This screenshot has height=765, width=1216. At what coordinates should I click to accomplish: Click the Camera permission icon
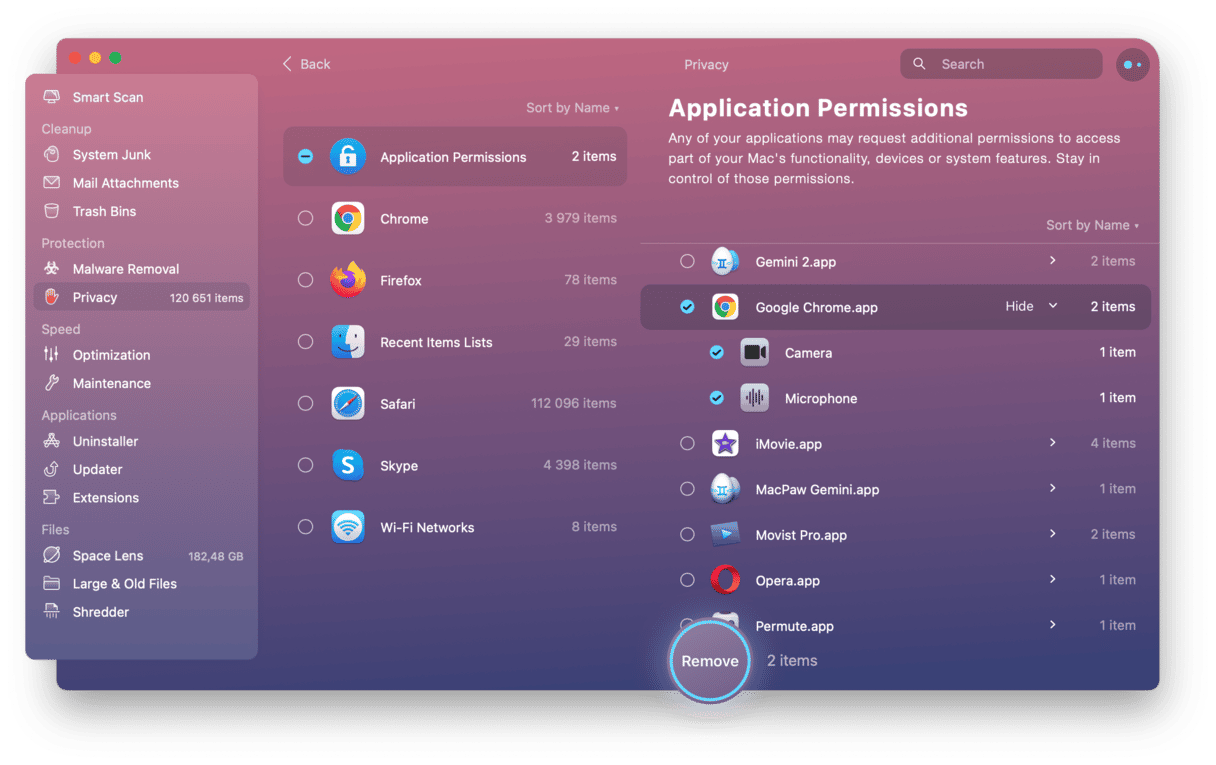[x=755, y=353]
